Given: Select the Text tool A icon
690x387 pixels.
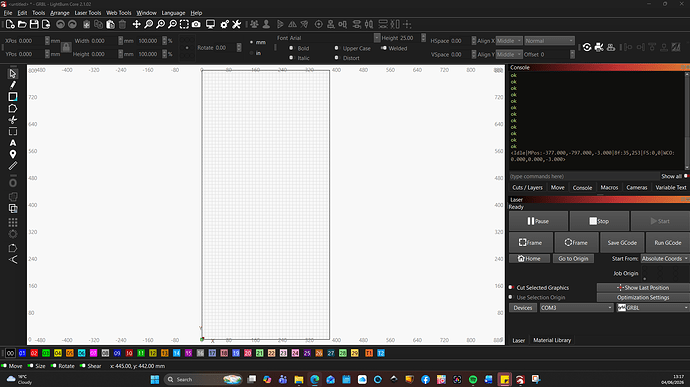Looking at the screenshot, I should [x=13, y=143].
